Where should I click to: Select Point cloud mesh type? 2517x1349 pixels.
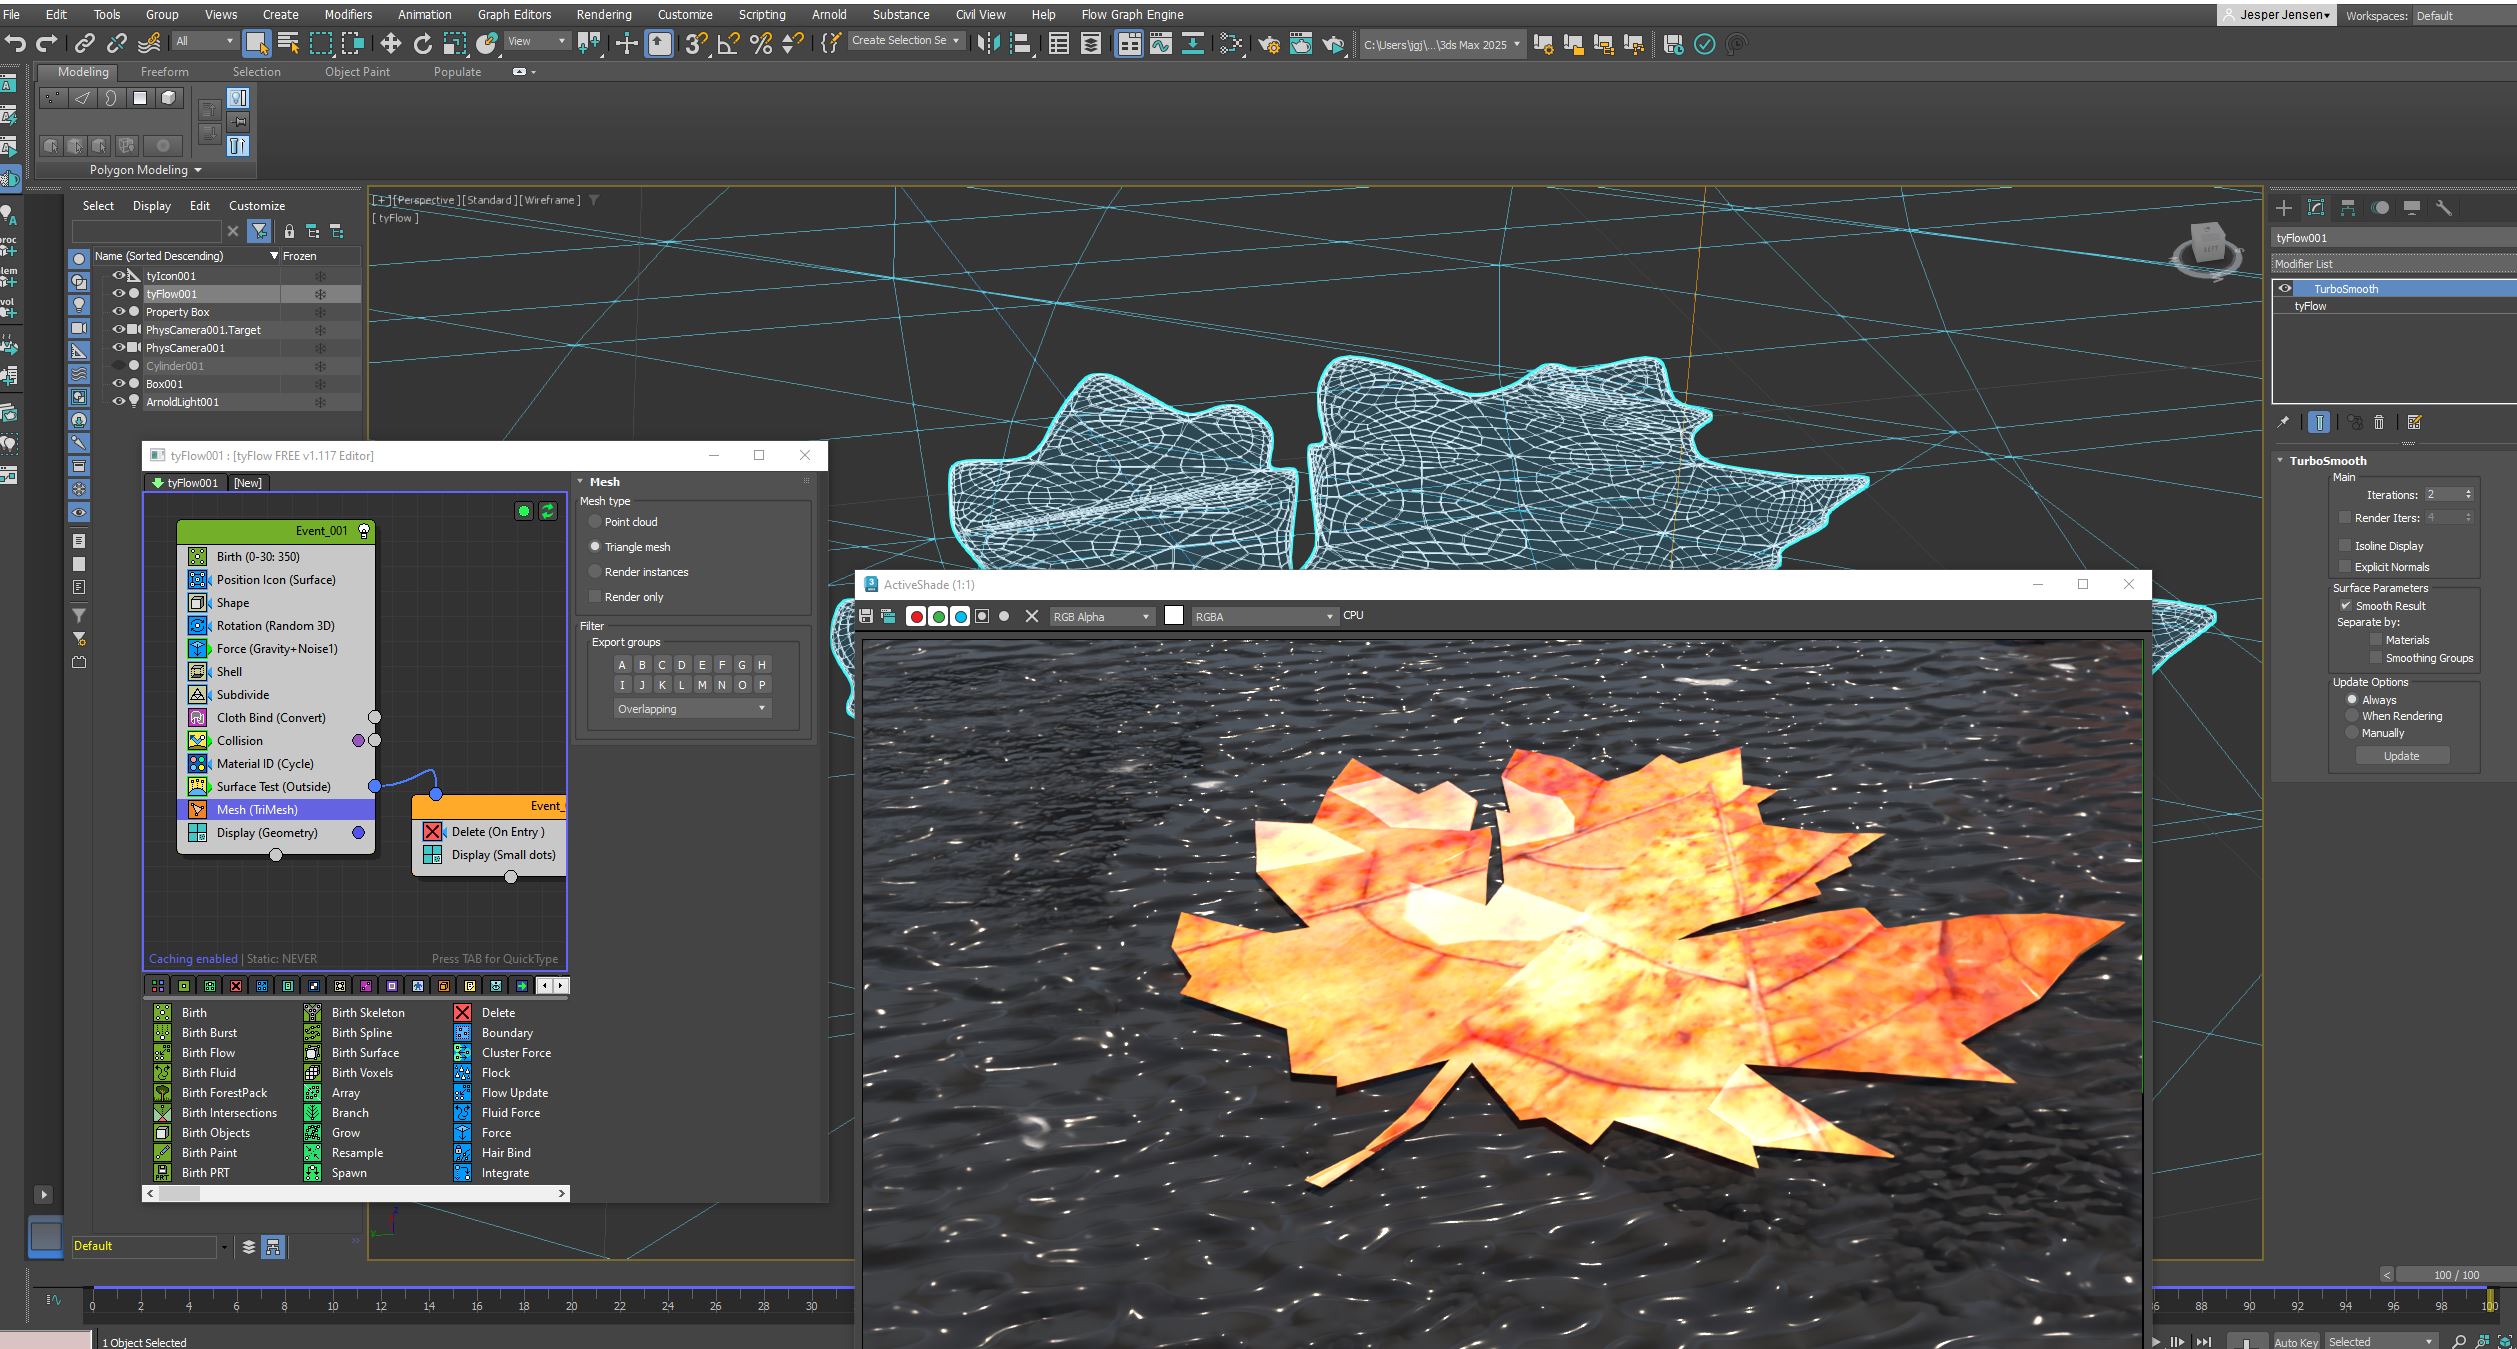tap(596, 521)
